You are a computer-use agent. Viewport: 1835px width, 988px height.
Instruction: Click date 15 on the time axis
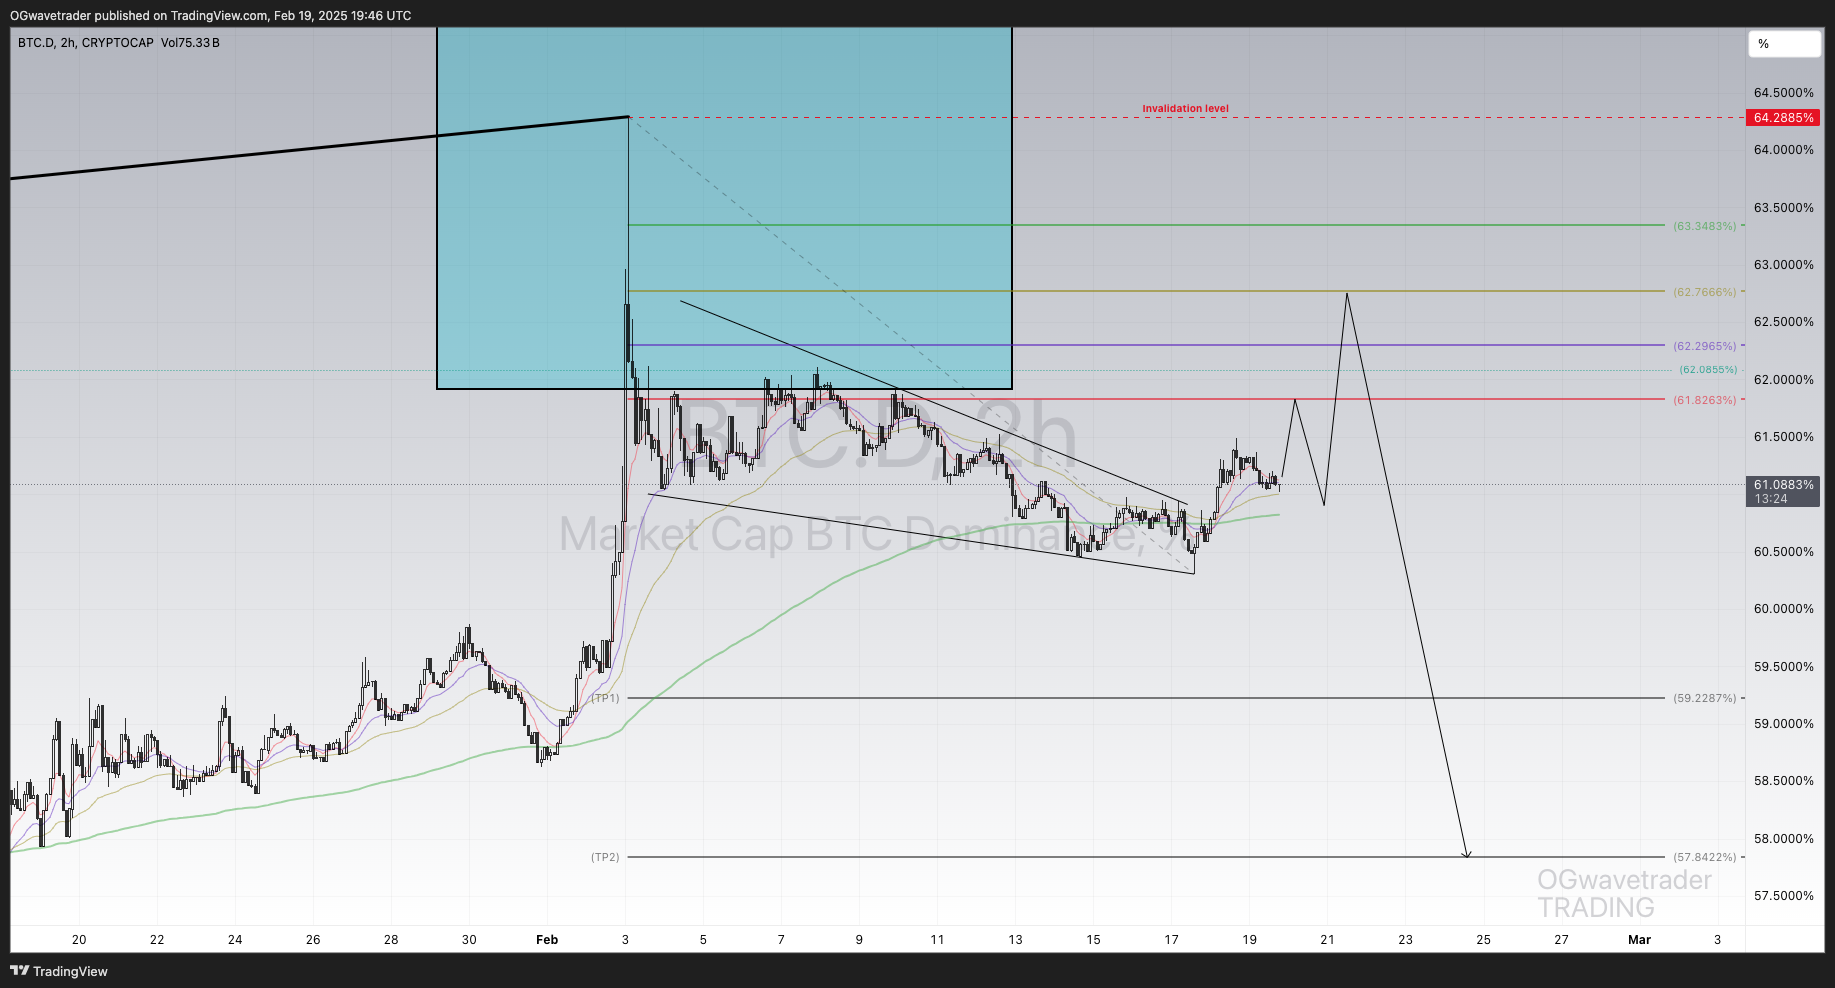pos(1093,940)
